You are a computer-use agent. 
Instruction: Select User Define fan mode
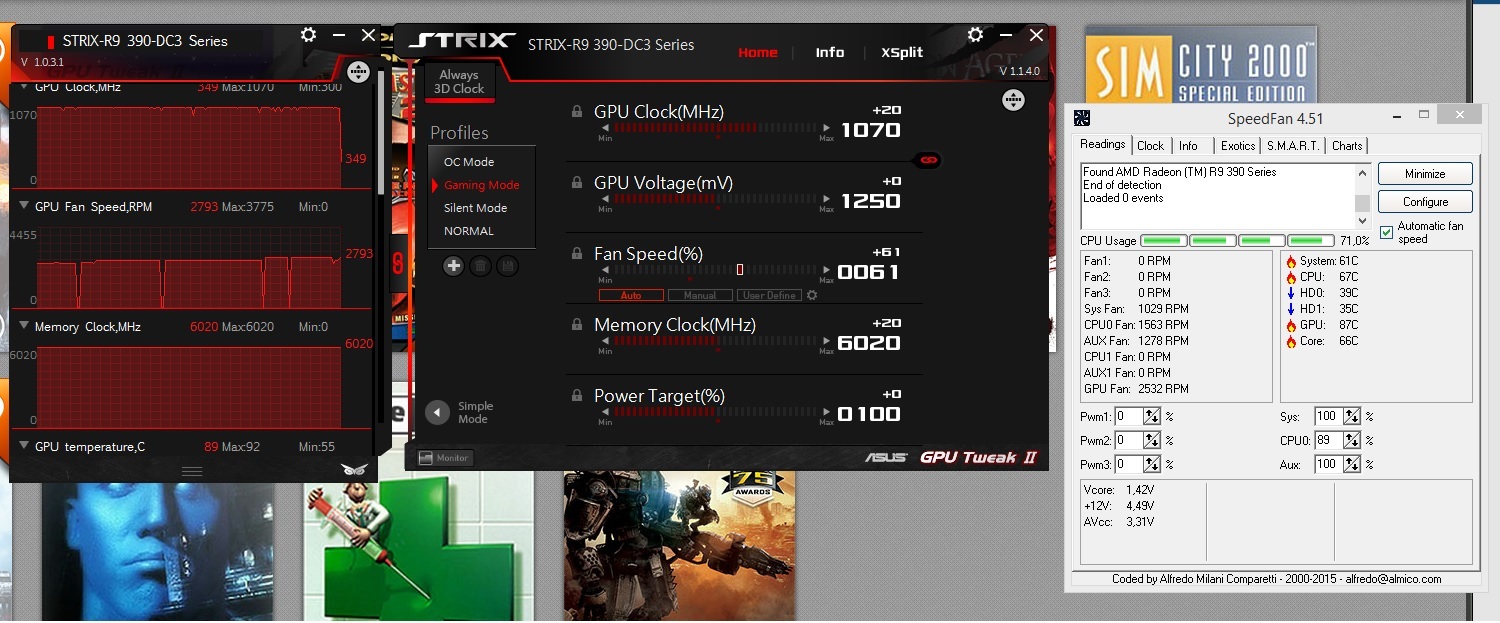point(769,295)
